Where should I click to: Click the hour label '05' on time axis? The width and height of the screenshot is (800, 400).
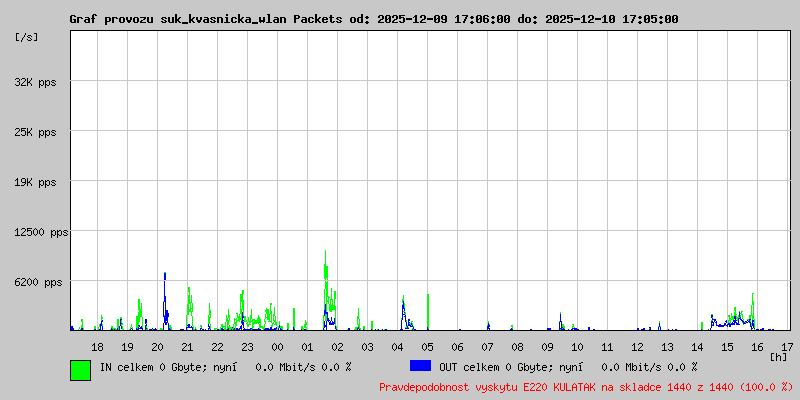[x=428, y=347]
